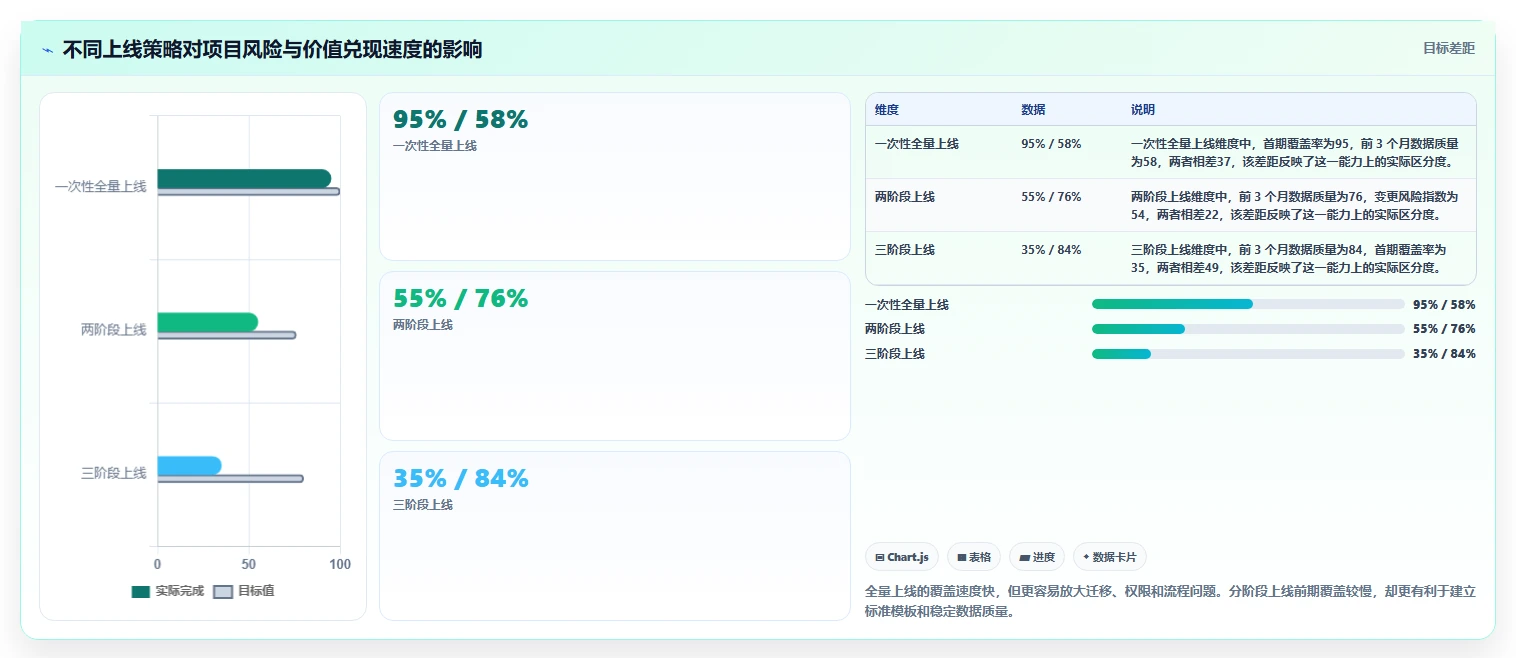Click the 一次性全量上线 chart axis label
Viewport: 1516px width, 658px height.
[100, 186]
